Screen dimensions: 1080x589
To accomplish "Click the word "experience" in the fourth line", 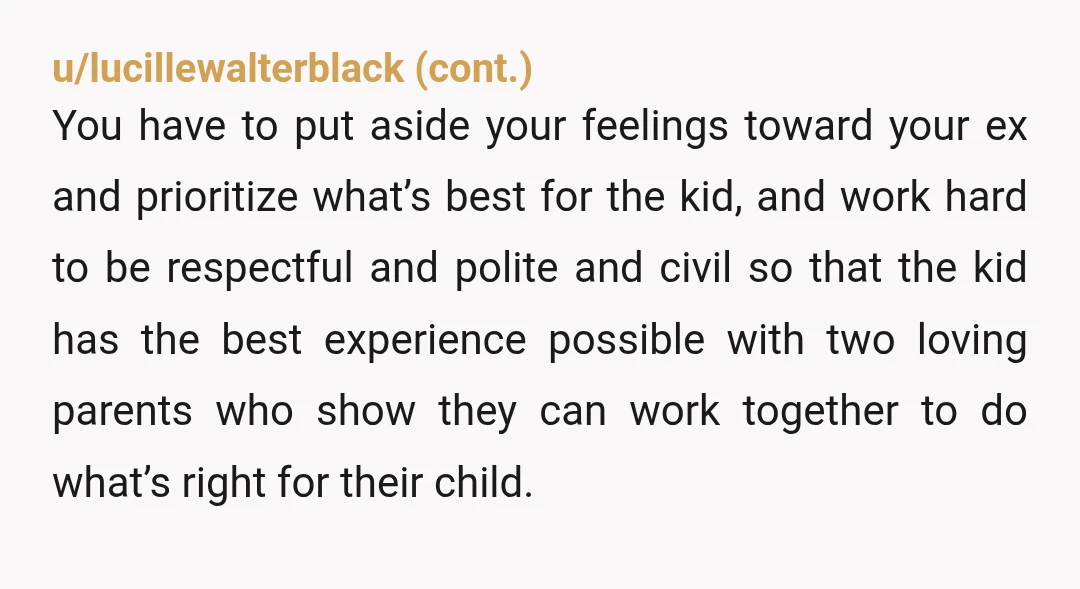I will click(425, 341).
